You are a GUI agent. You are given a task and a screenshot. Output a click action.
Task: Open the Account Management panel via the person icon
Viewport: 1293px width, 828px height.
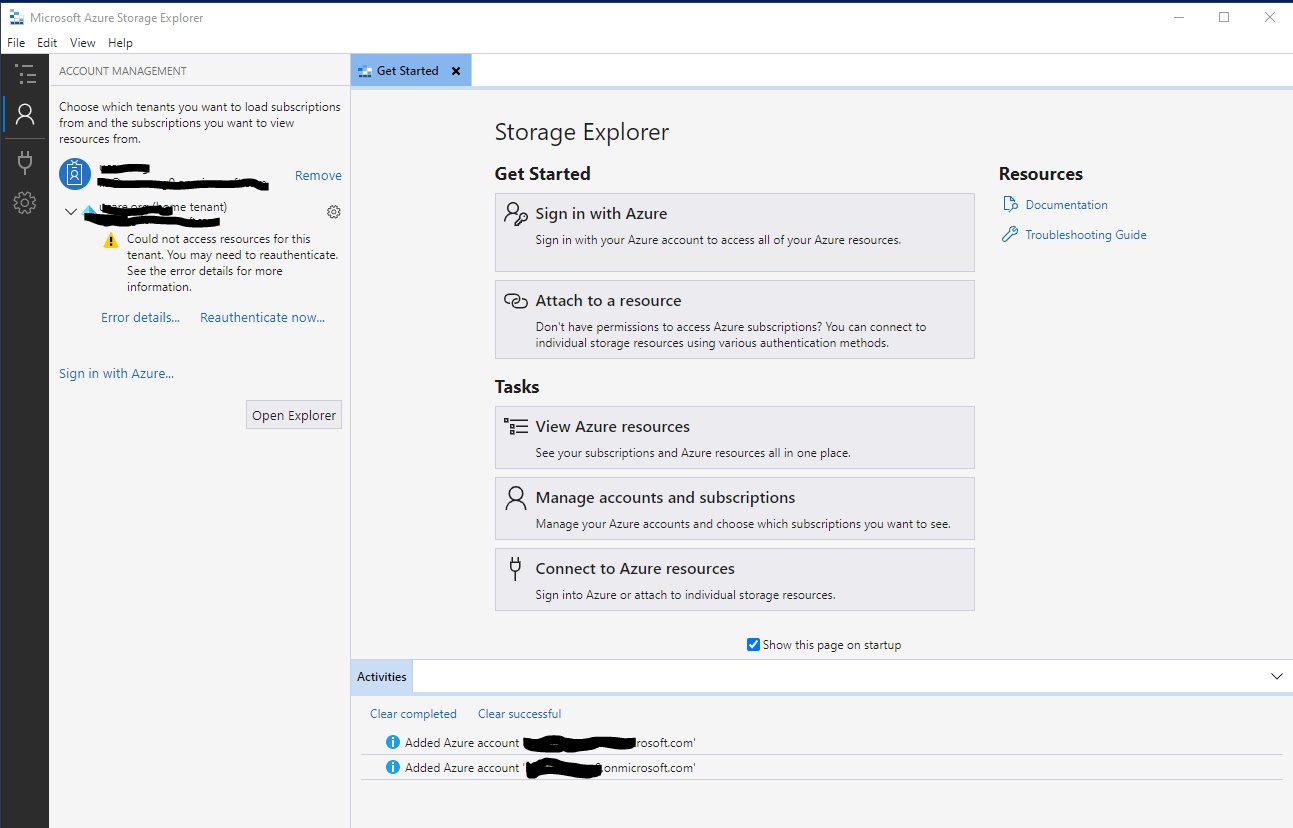click(24, 113)
